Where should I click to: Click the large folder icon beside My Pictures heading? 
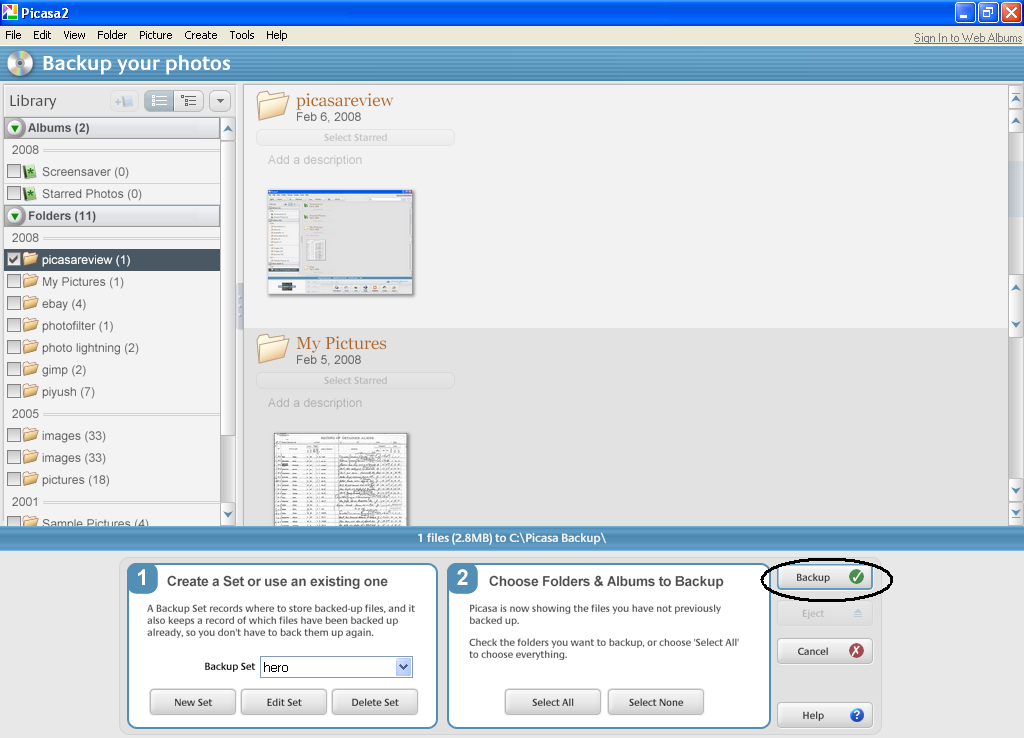click(x=272, y=348)
